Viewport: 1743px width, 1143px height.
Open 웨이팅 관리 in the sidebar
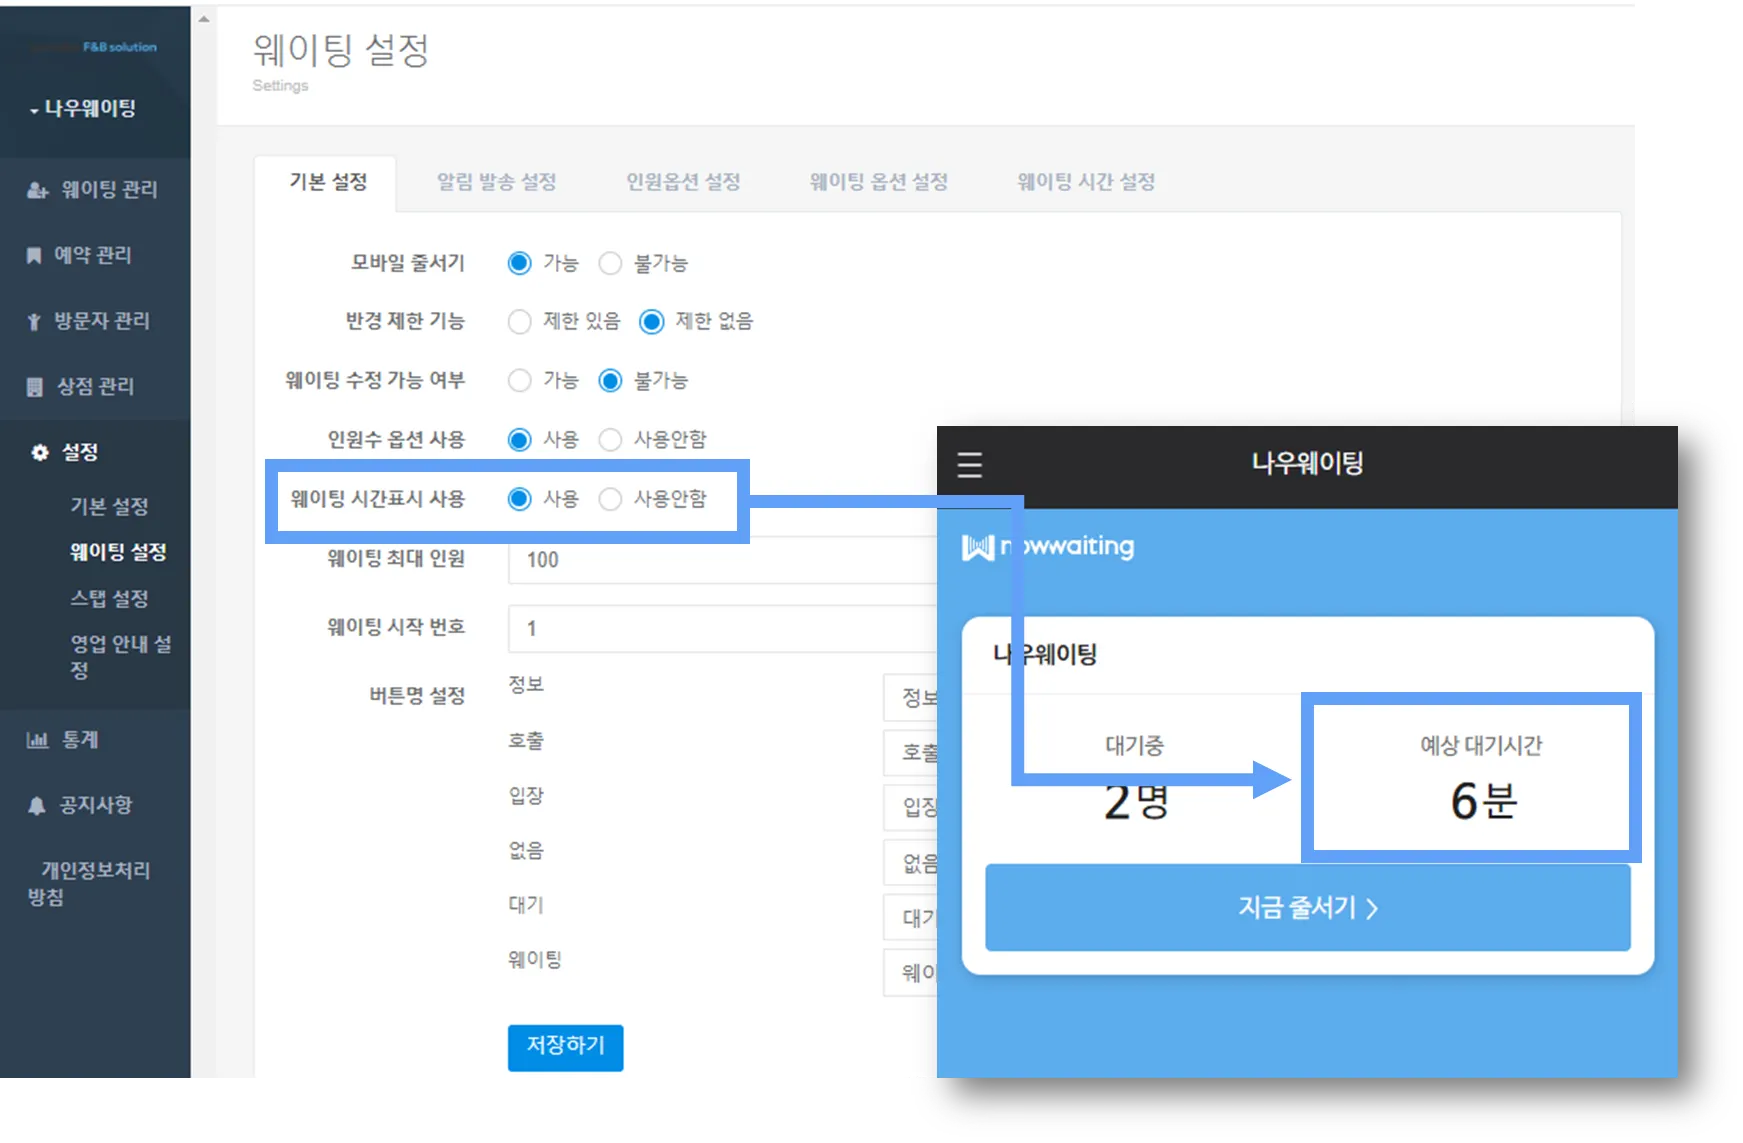[95, 190]
